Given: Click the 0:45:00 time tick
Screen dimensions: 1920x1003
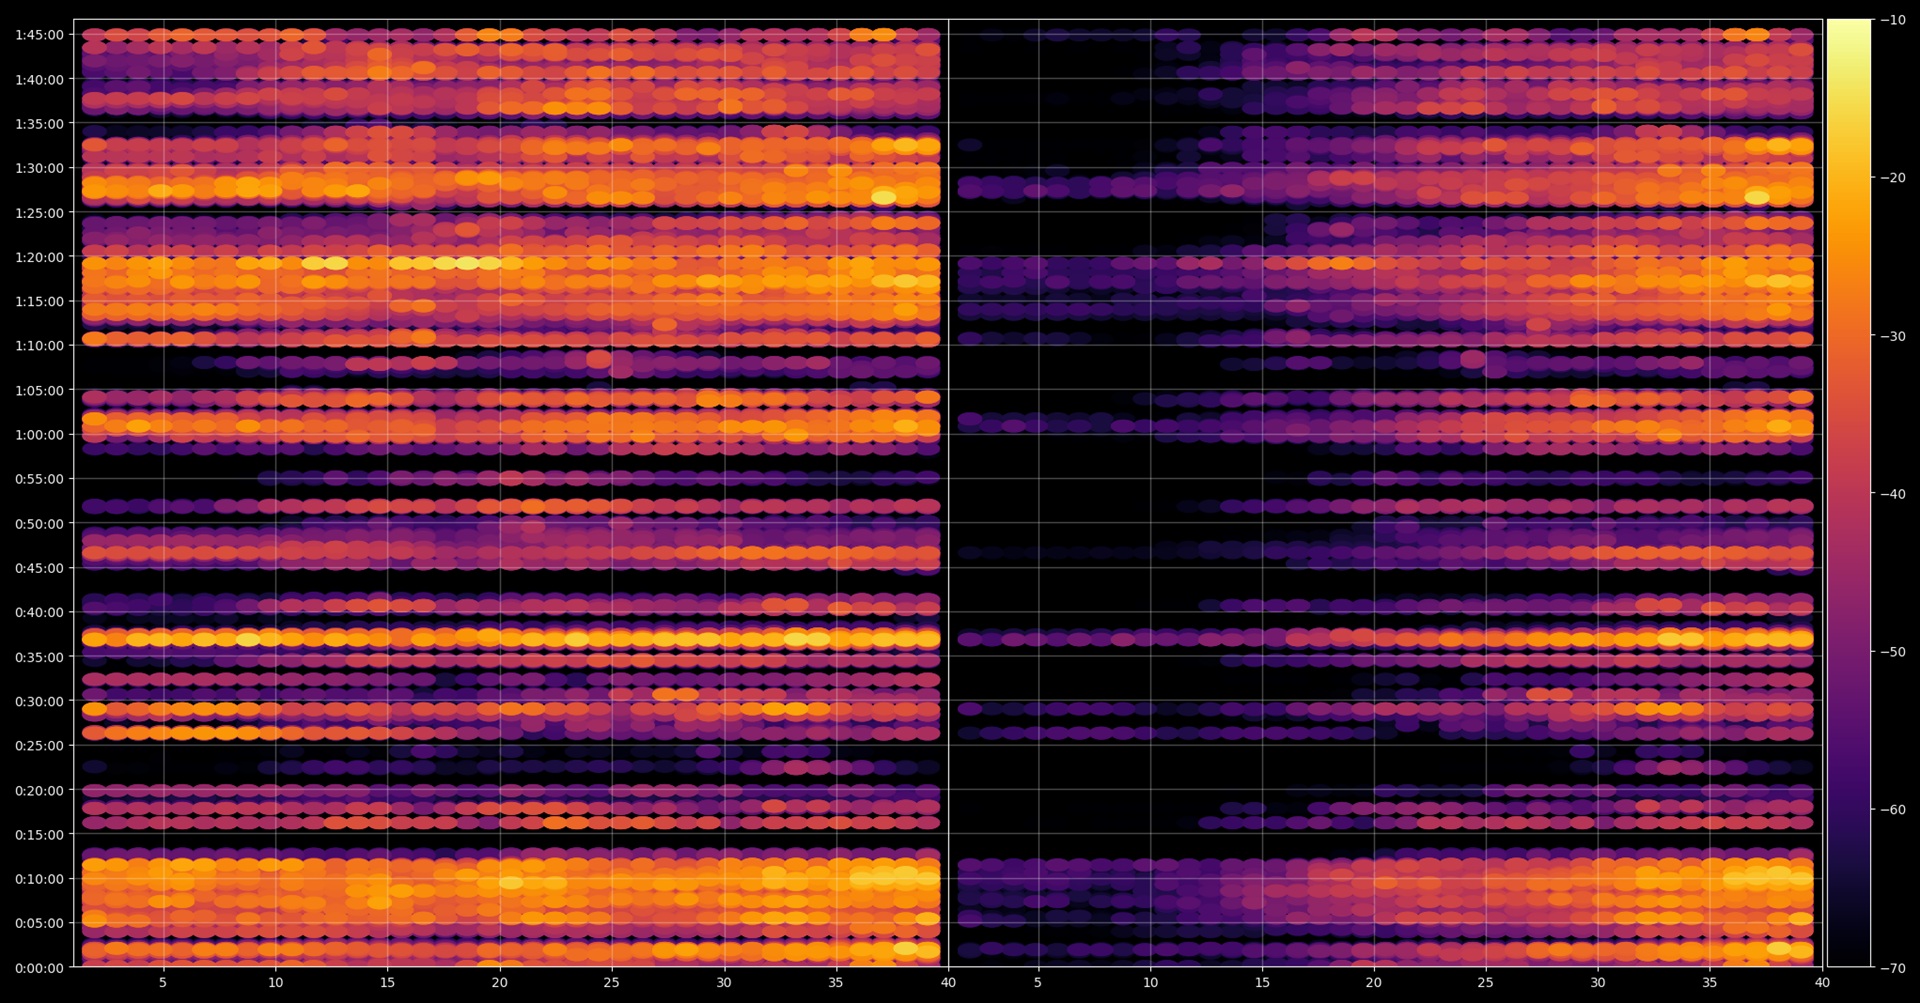Looking at the screenshot, I should [x=39, y=568].
